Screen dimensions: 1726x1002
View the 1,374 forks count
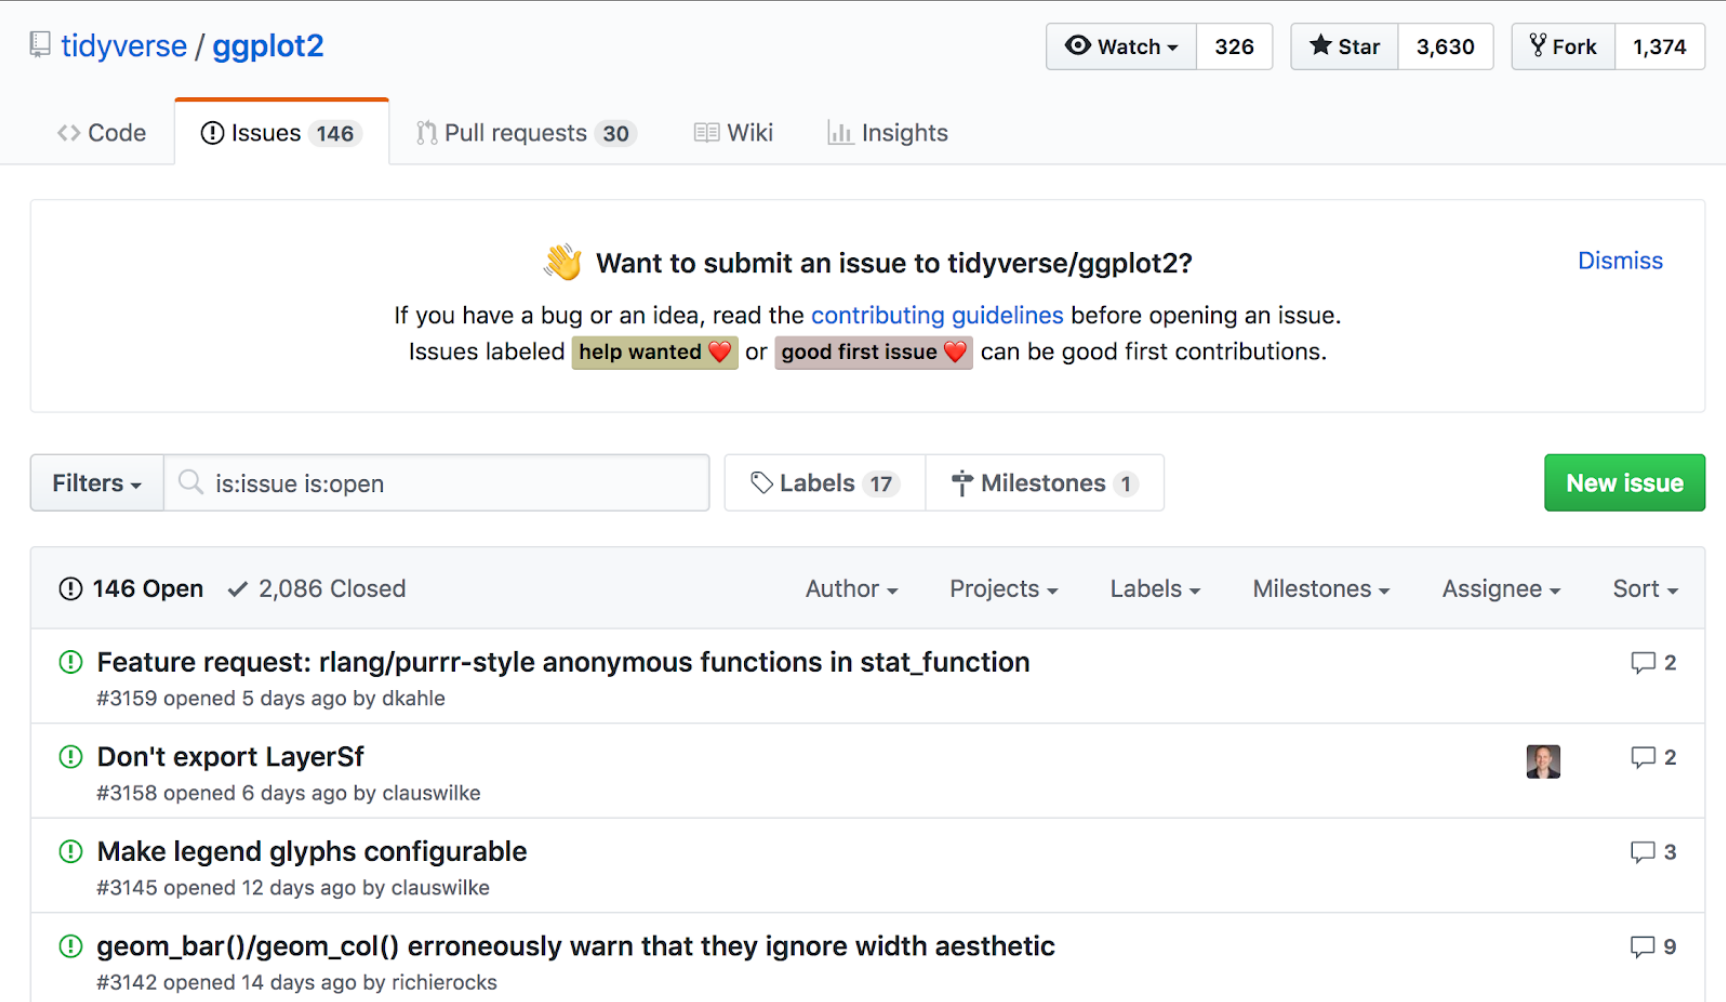1660,47
